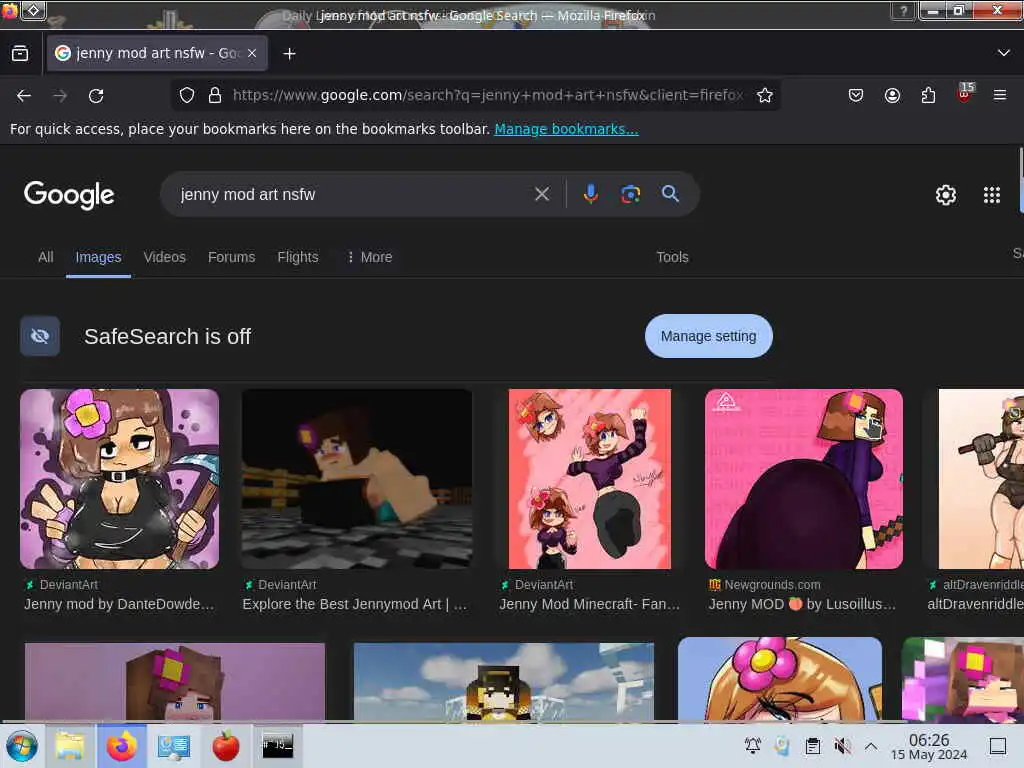The image size is (1024, 768).
Task: Open the Firefox View tab icon
Action: 20,54
